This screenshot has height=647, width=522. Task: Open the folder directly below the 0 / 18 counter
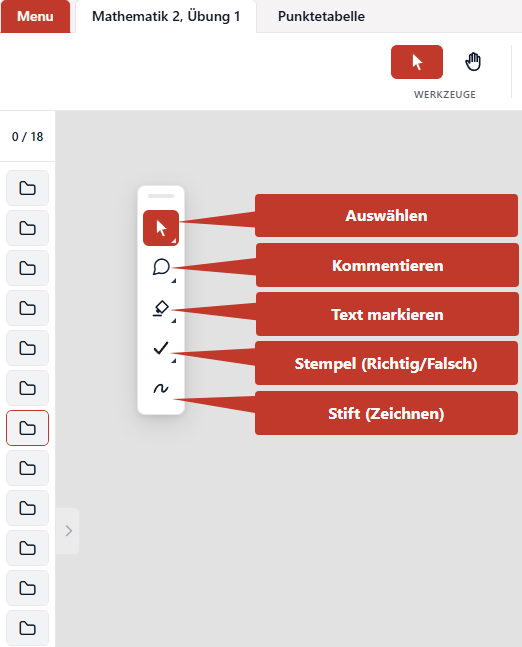click(28, 188)
